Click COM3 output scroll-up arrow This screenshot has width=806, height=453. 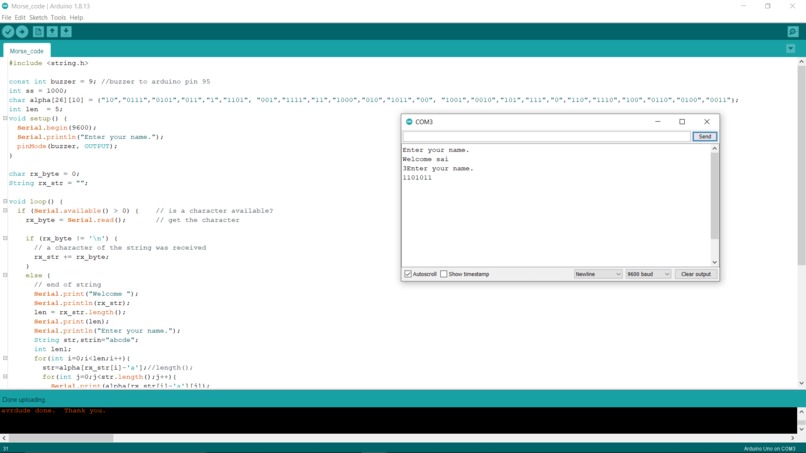pos(714,149)
